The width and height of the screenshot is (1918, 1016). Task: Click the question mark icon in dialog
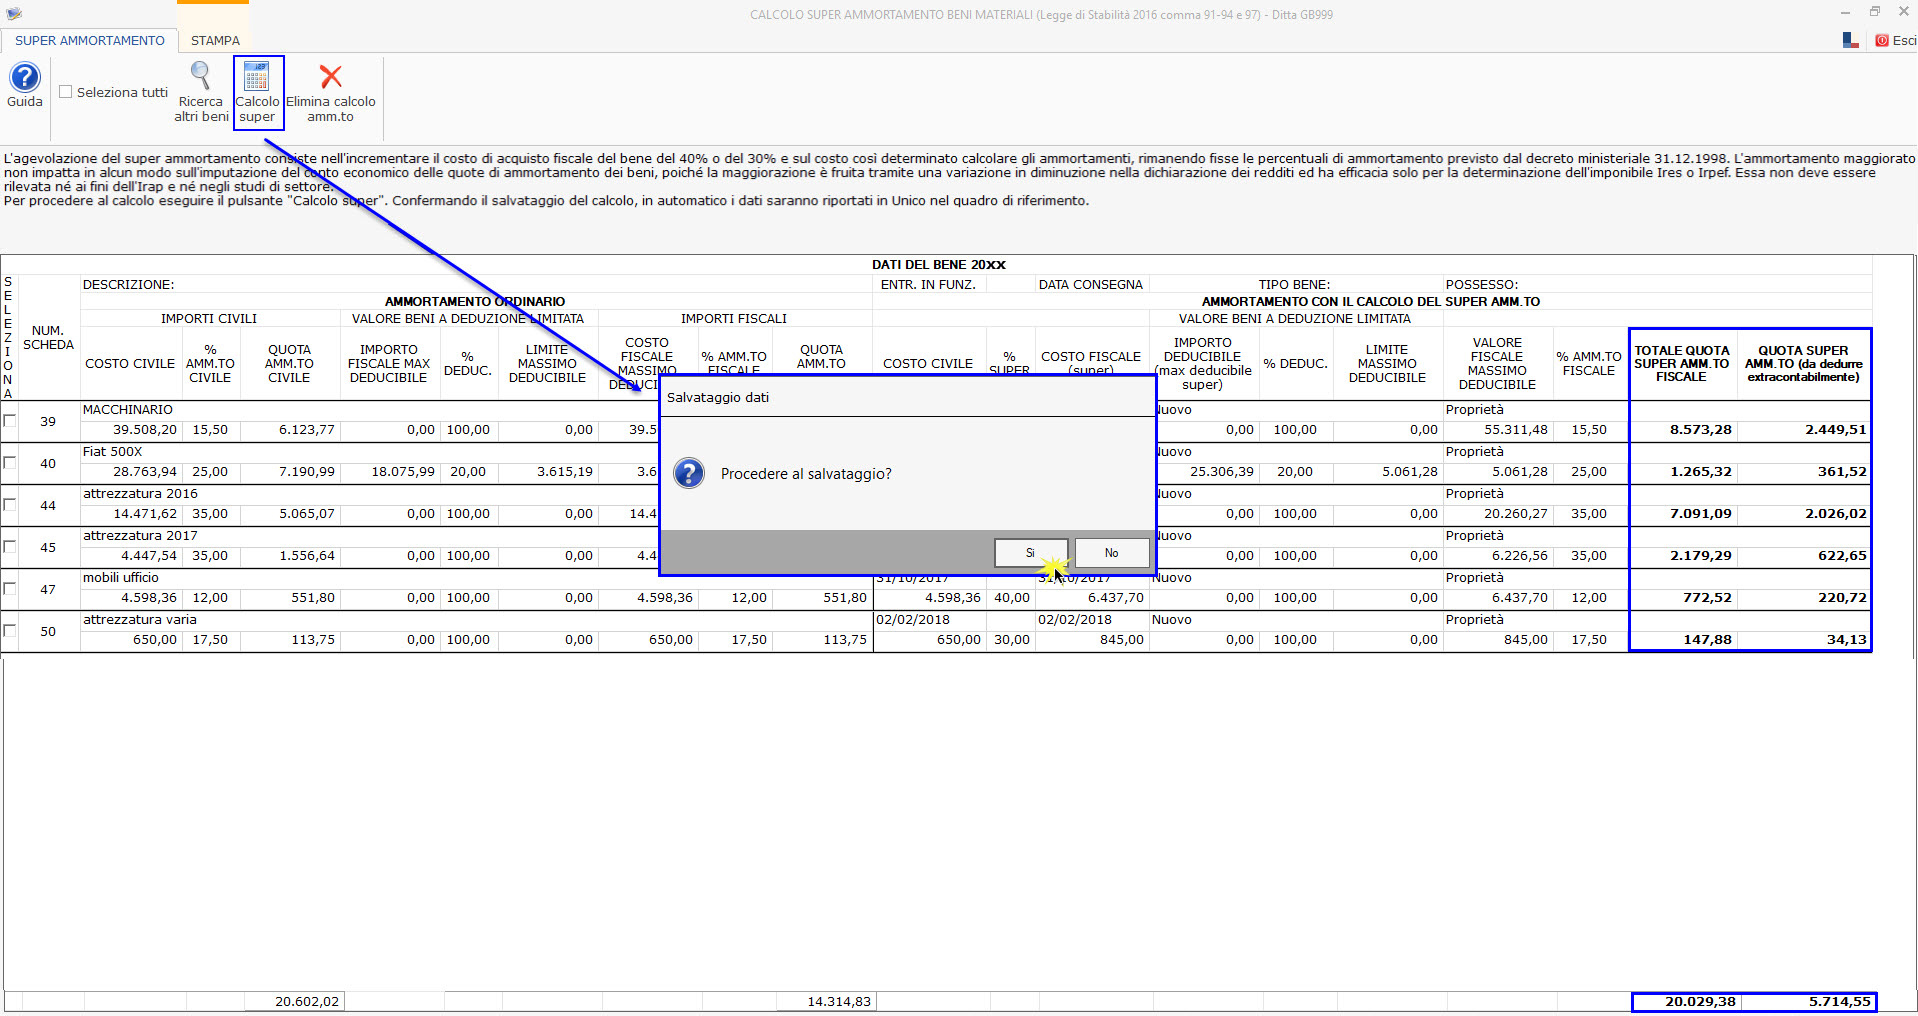coord(689,473)
